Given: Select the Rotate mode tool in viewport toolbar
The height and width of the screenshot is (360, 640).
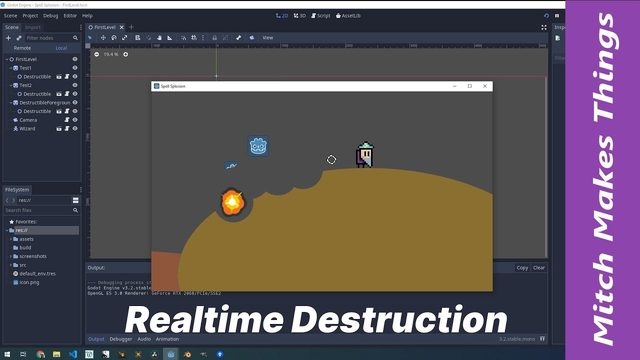Looking at the screenshot, I should point(114,38).
